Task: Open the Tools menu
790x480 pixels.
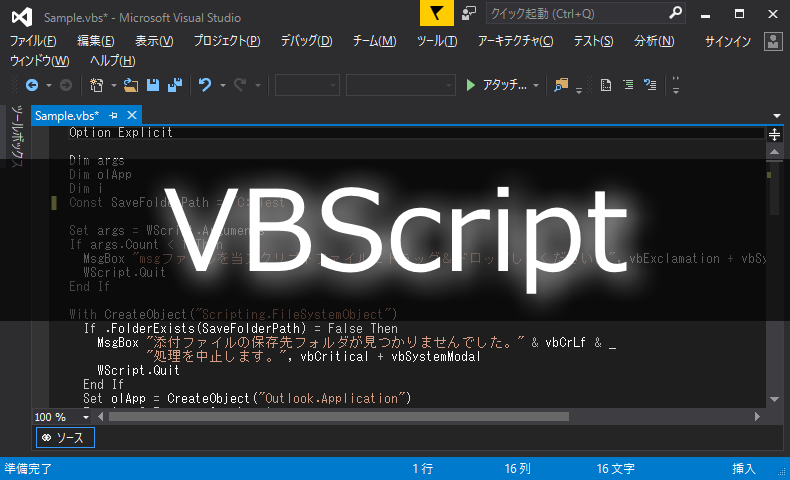Action: pos(437,41)
